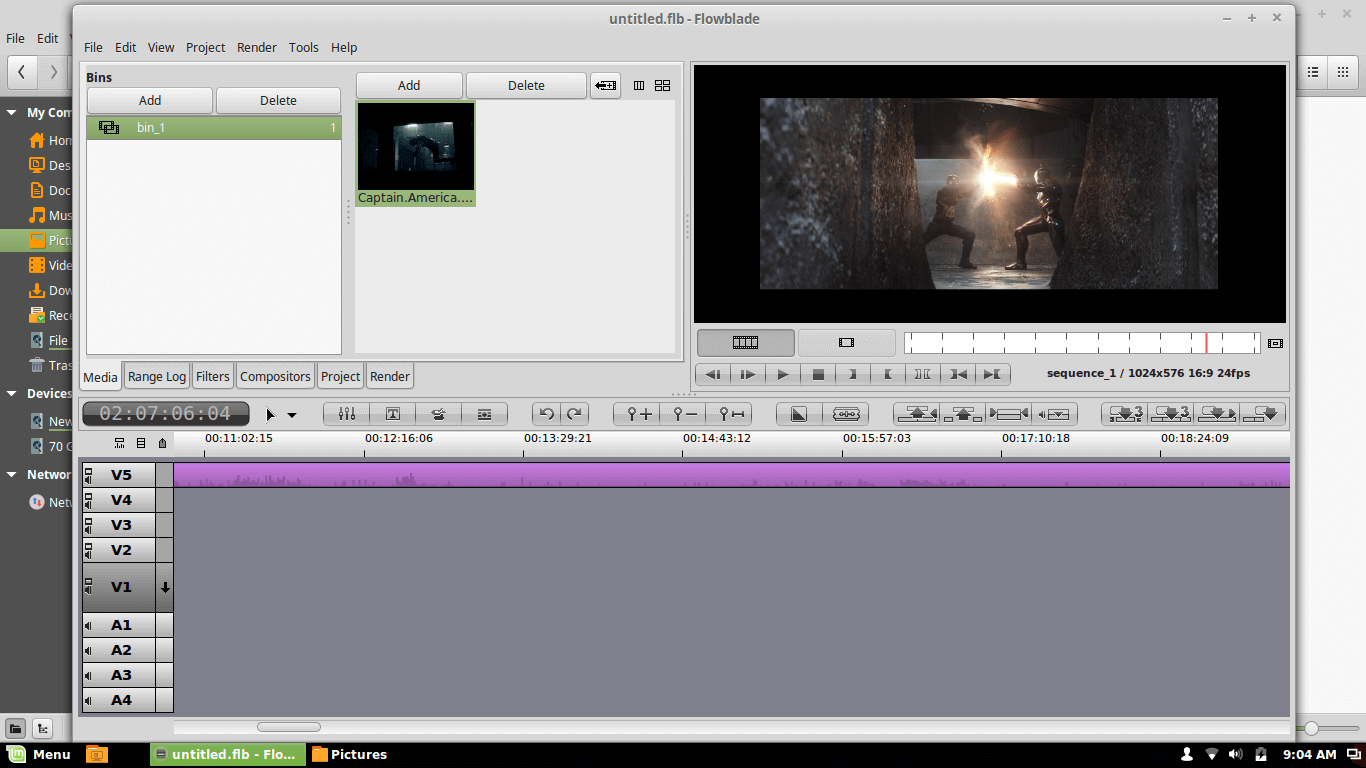This screenshot has height=768, width=1366.
Task: Switch to the Compositors tab
Action: coord(275,376)
